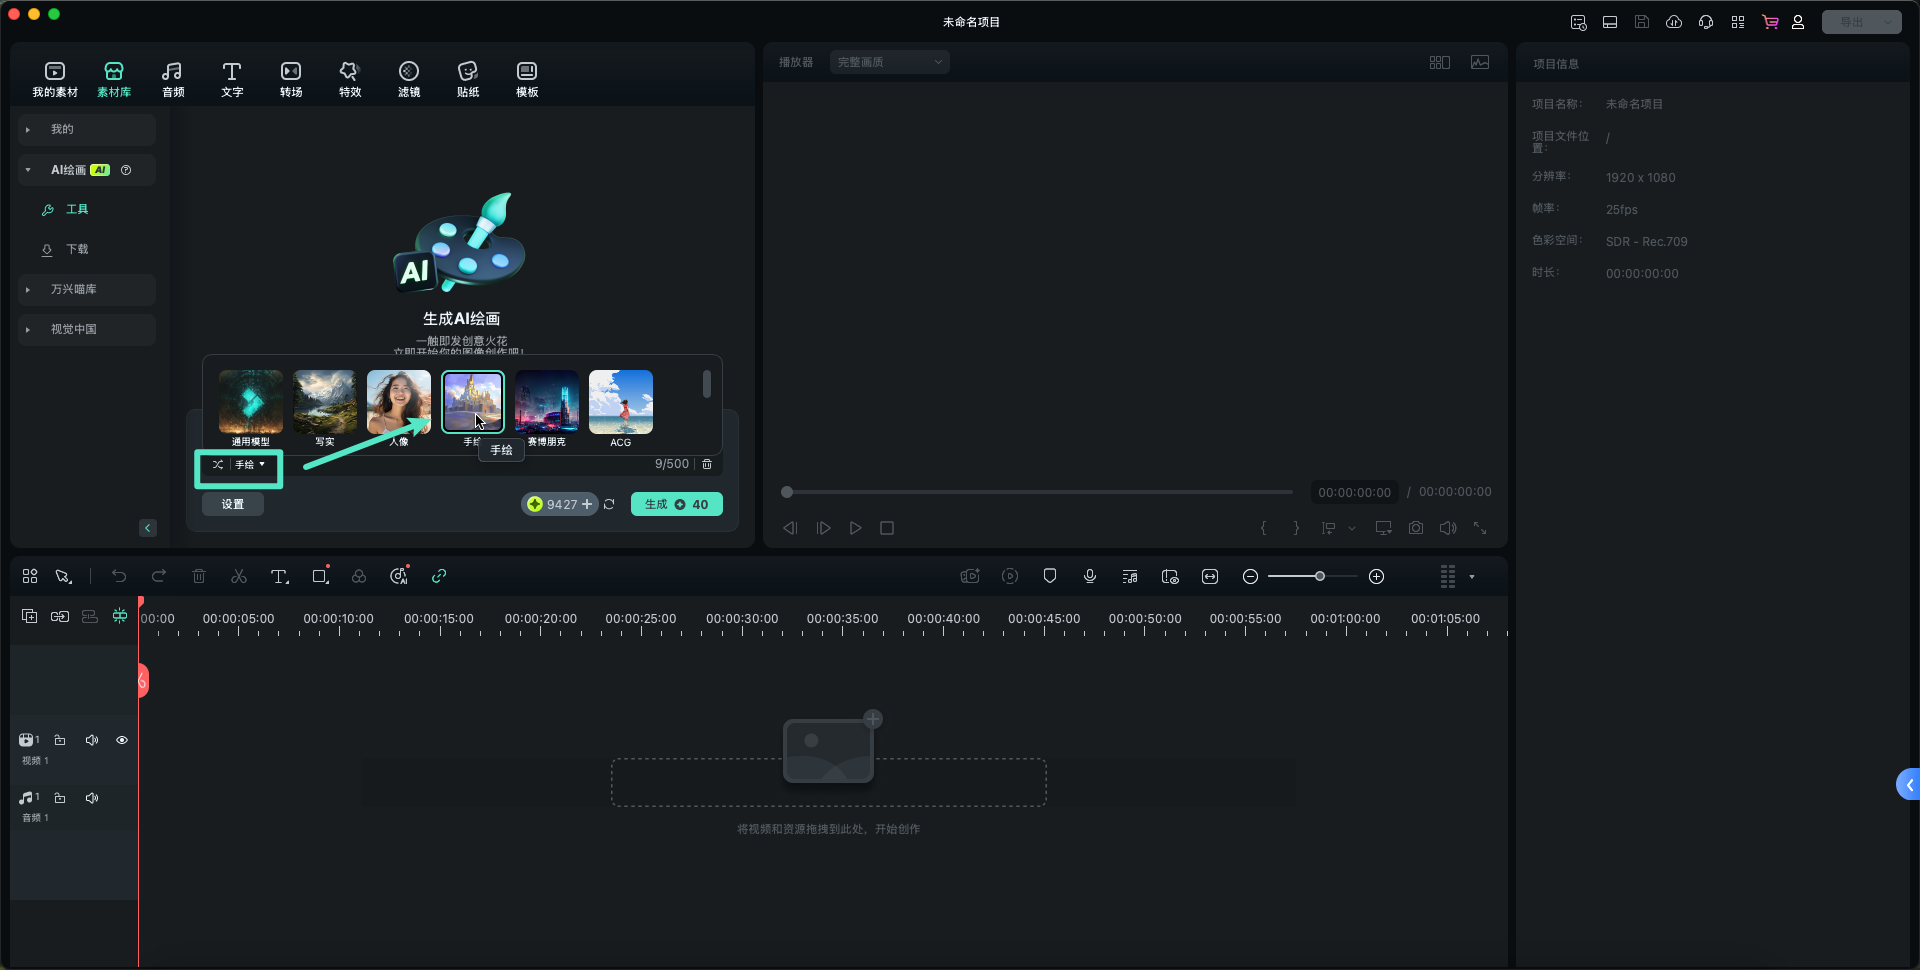Click the voiceover microphone icon

[x=1090, y=576]
